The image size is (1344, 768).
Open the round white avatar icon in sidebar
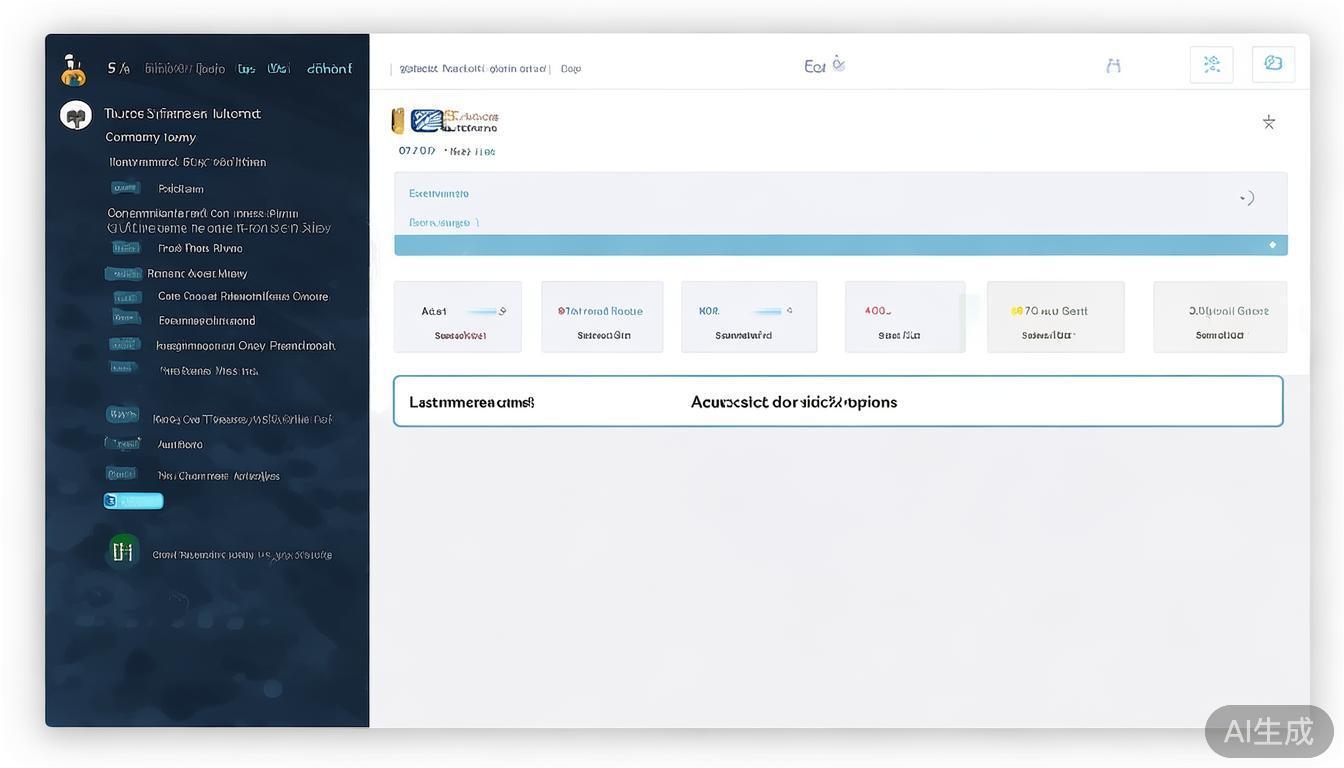[76, 116]
